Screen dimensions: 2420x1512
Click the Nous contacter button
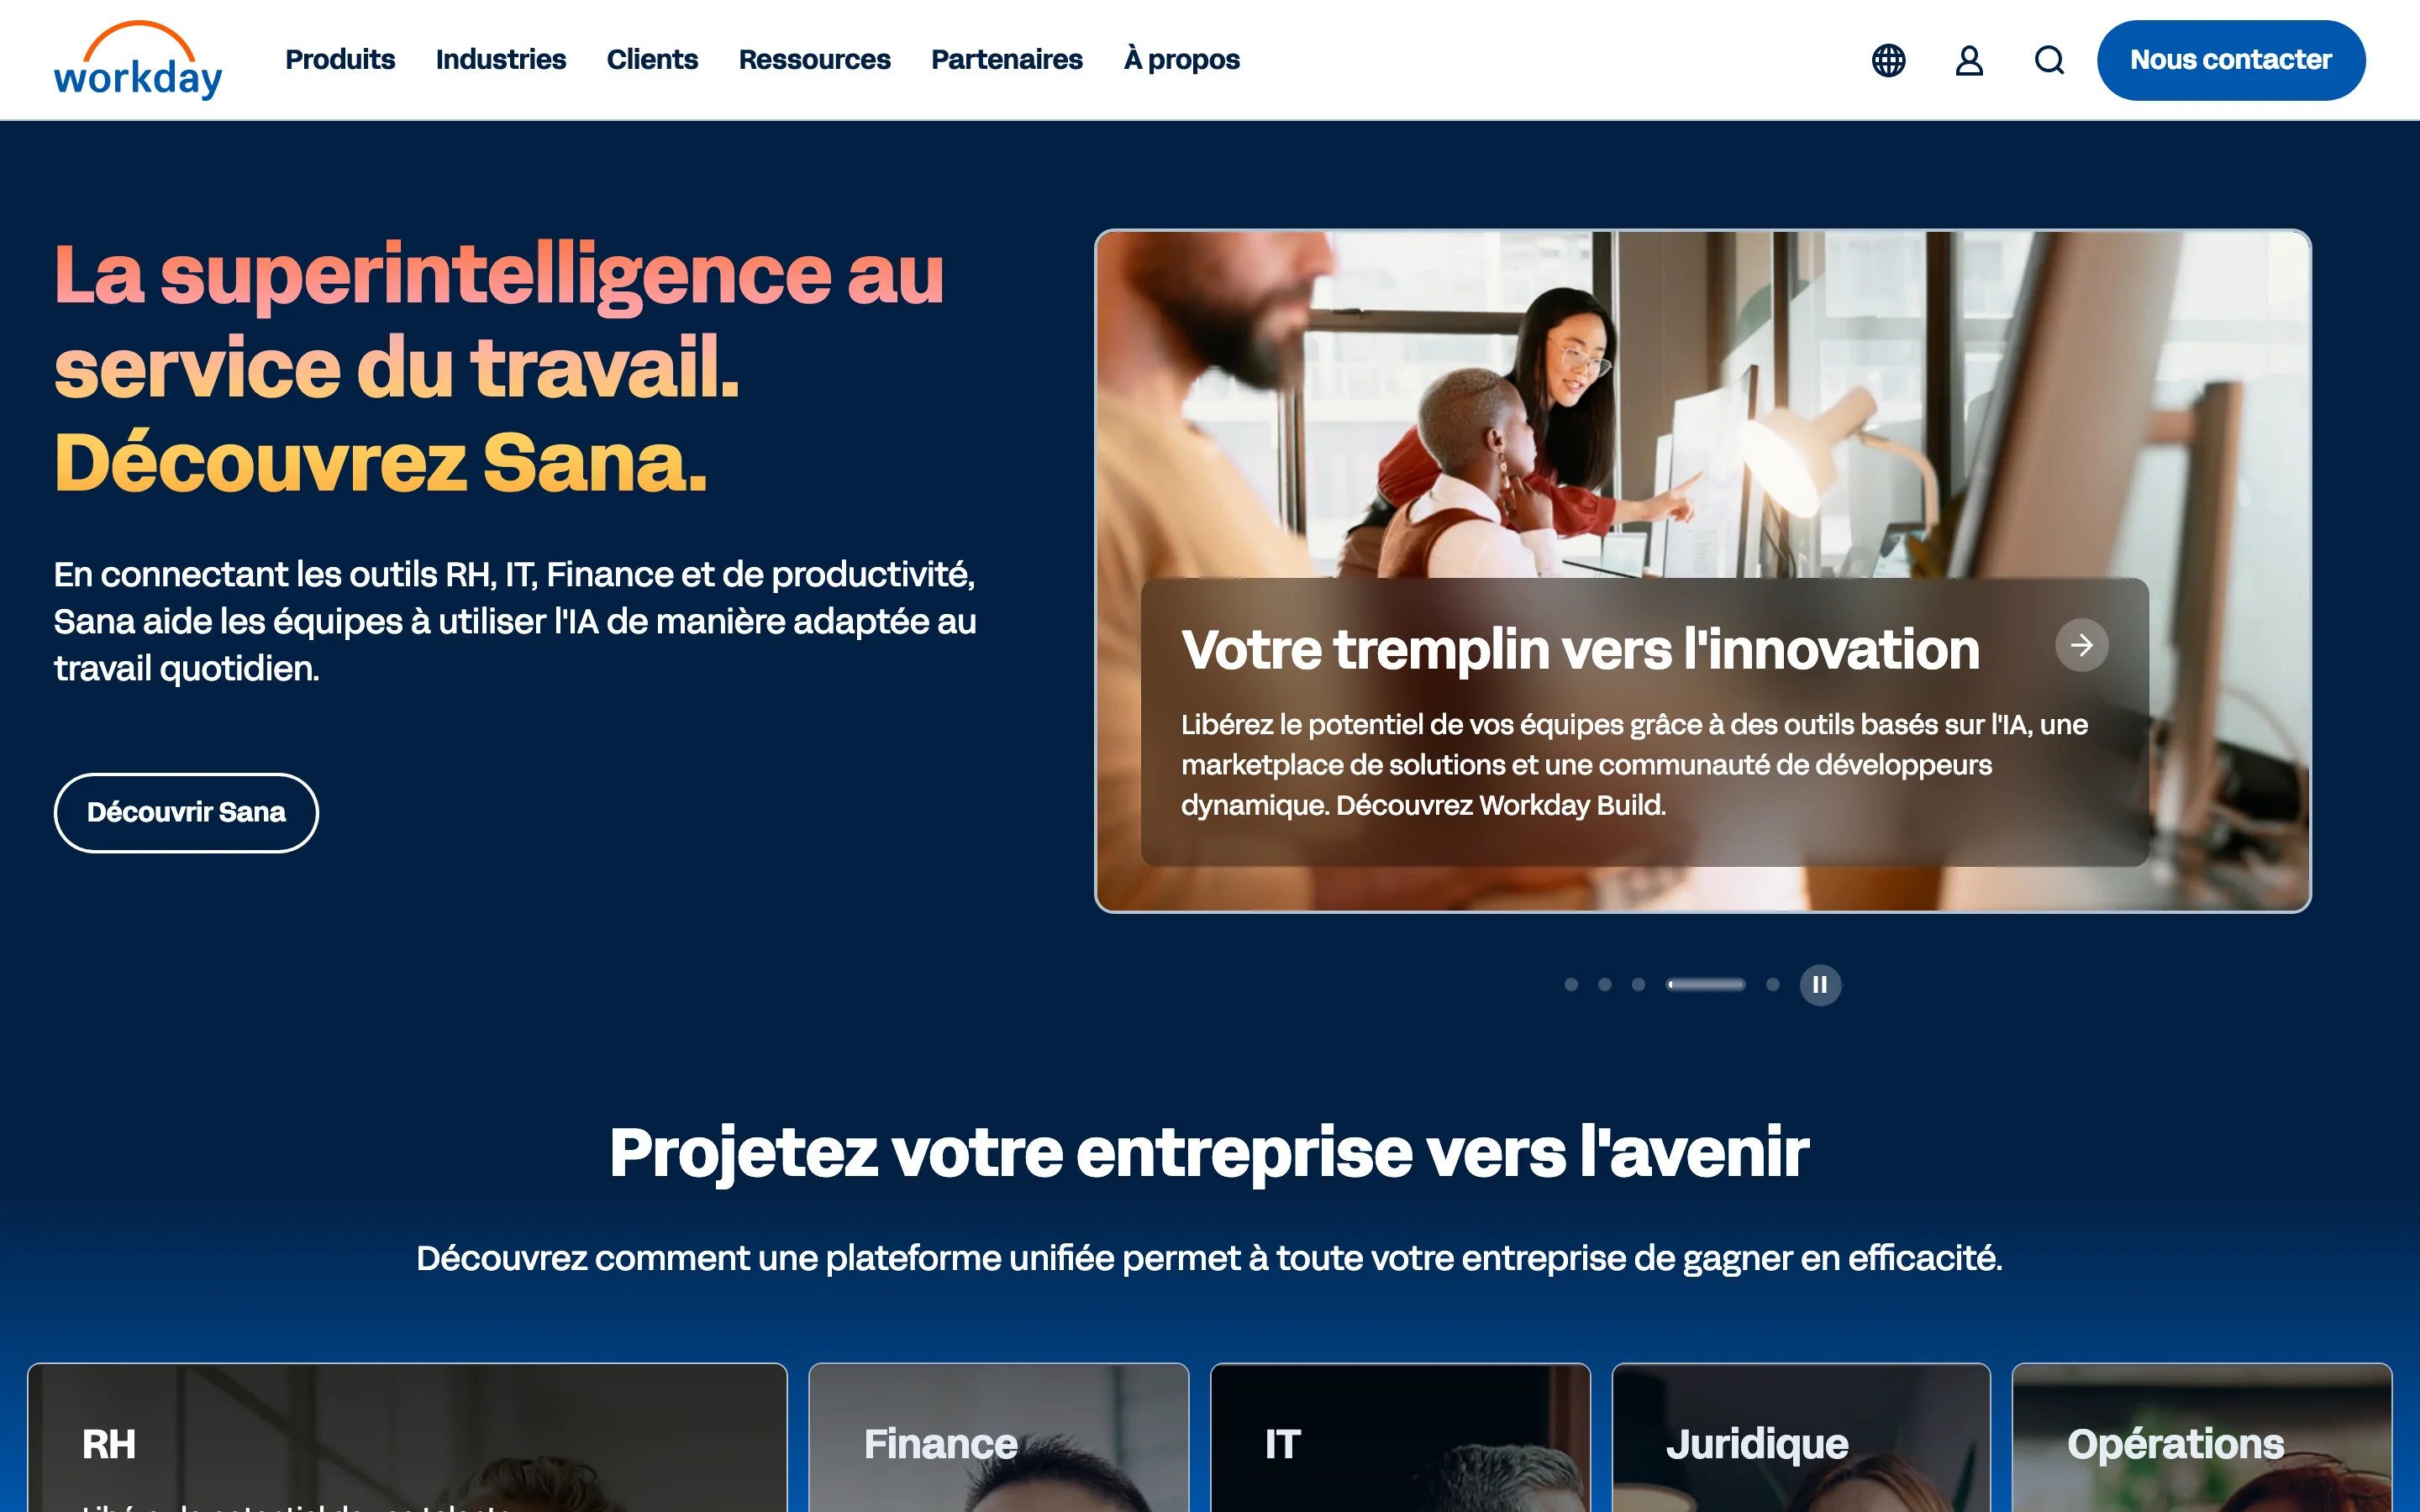coord(2230,60)
